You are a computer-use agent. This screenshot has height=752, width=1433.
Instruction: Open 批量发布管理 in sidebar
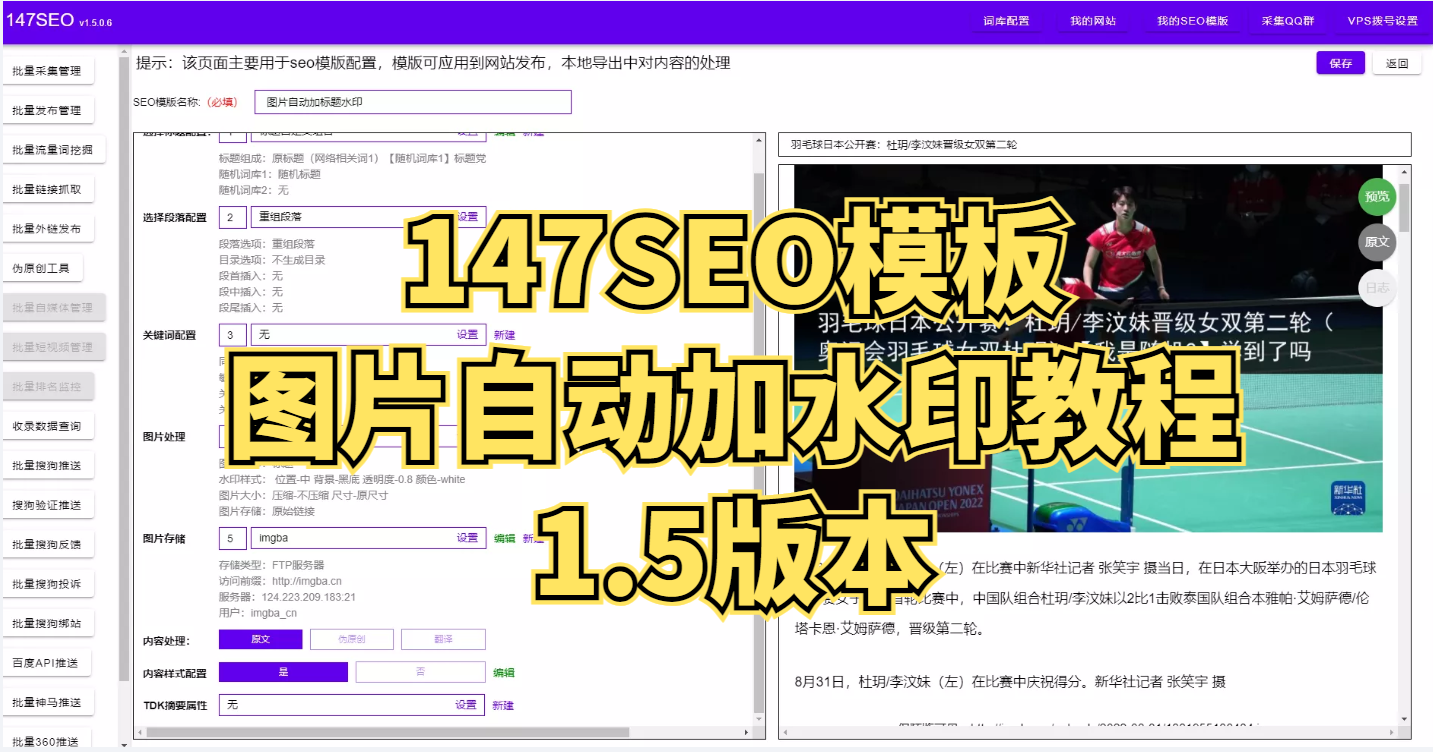47,110
